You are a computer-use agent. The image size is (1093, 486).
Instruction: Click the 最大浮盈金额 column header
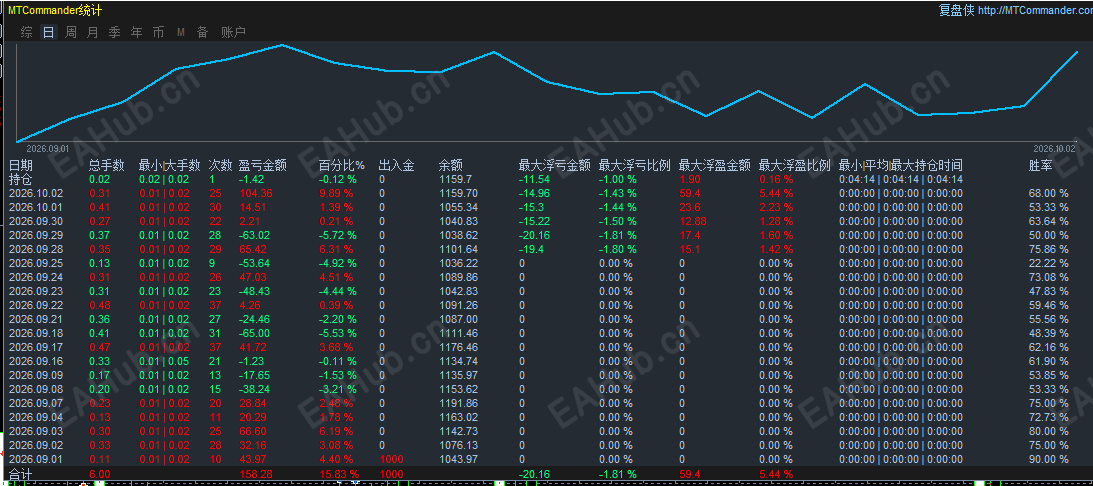point(714,165)
